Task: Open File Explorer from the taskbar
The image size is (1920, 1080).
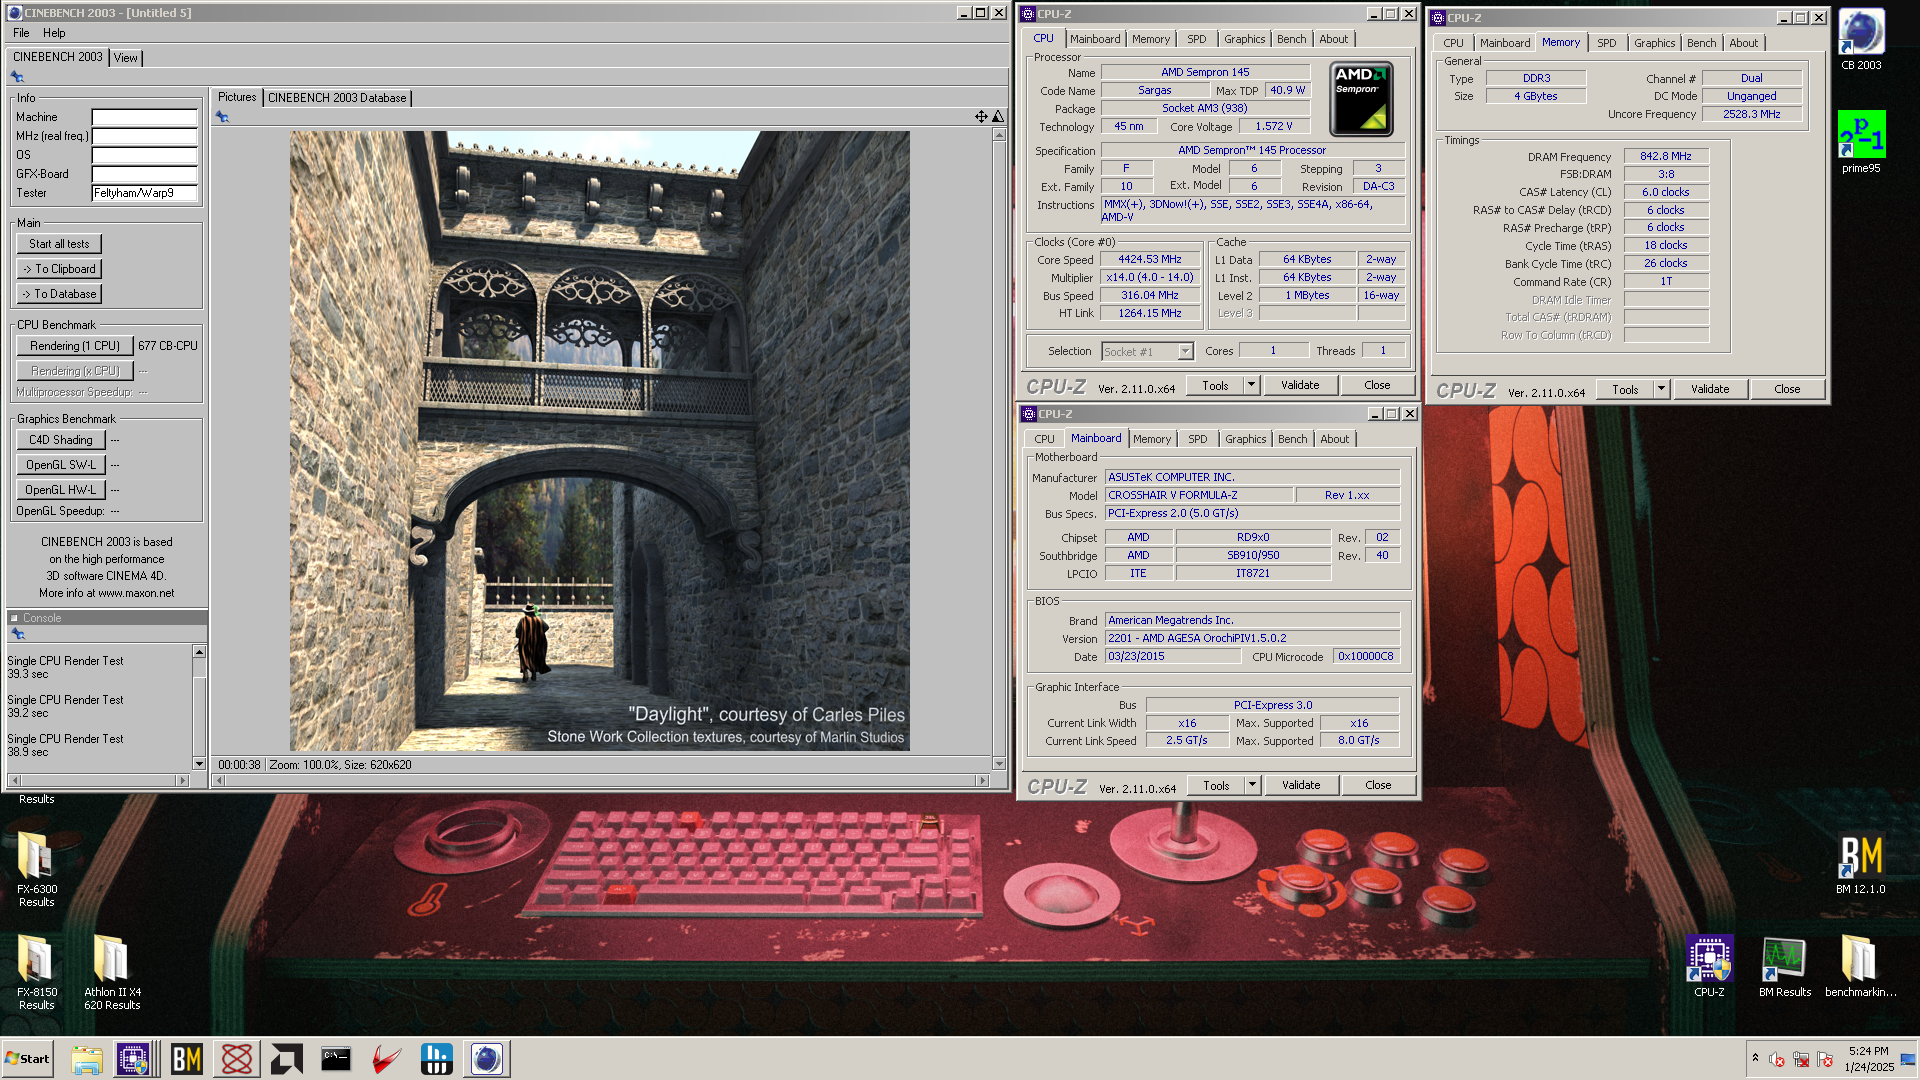Action: (87, 1059)
